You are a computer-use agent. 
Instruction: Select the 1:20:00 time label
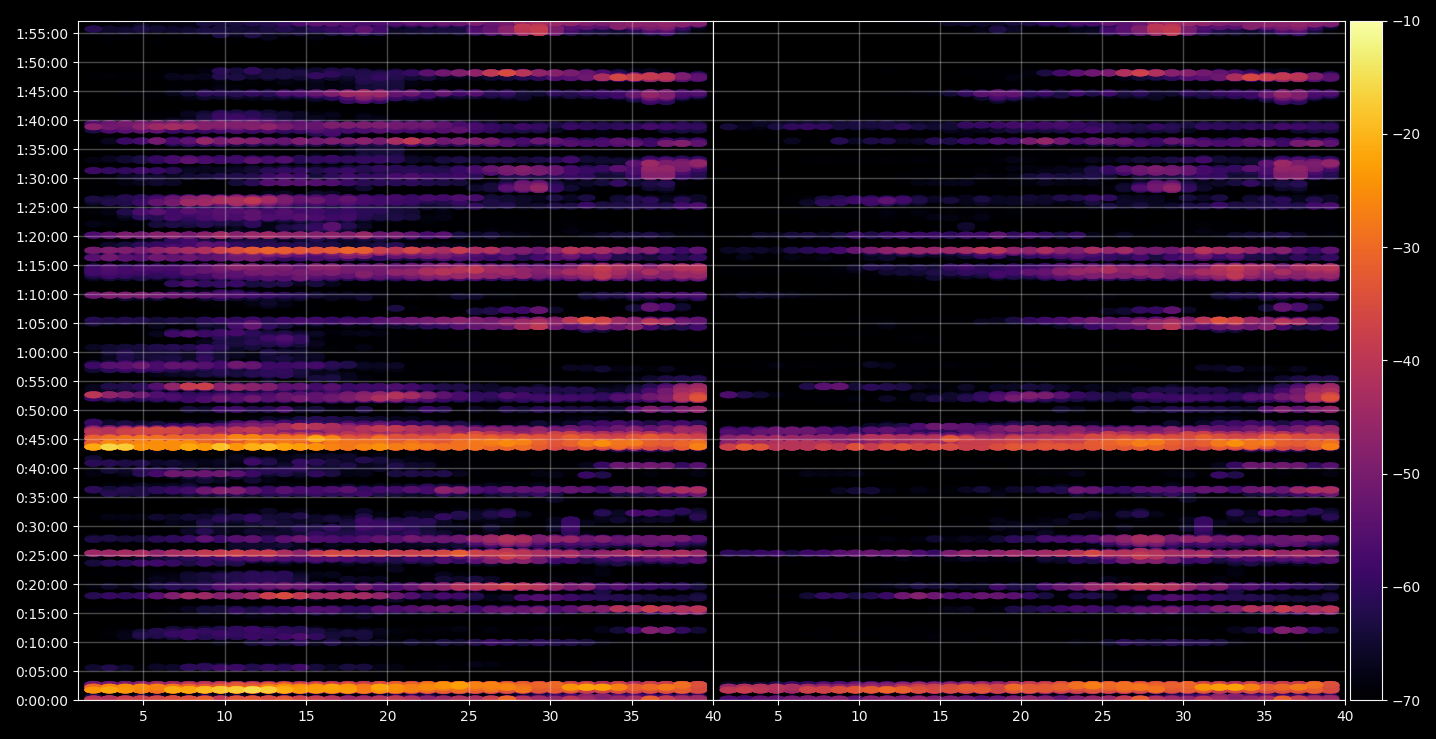[x=42, y=236]
